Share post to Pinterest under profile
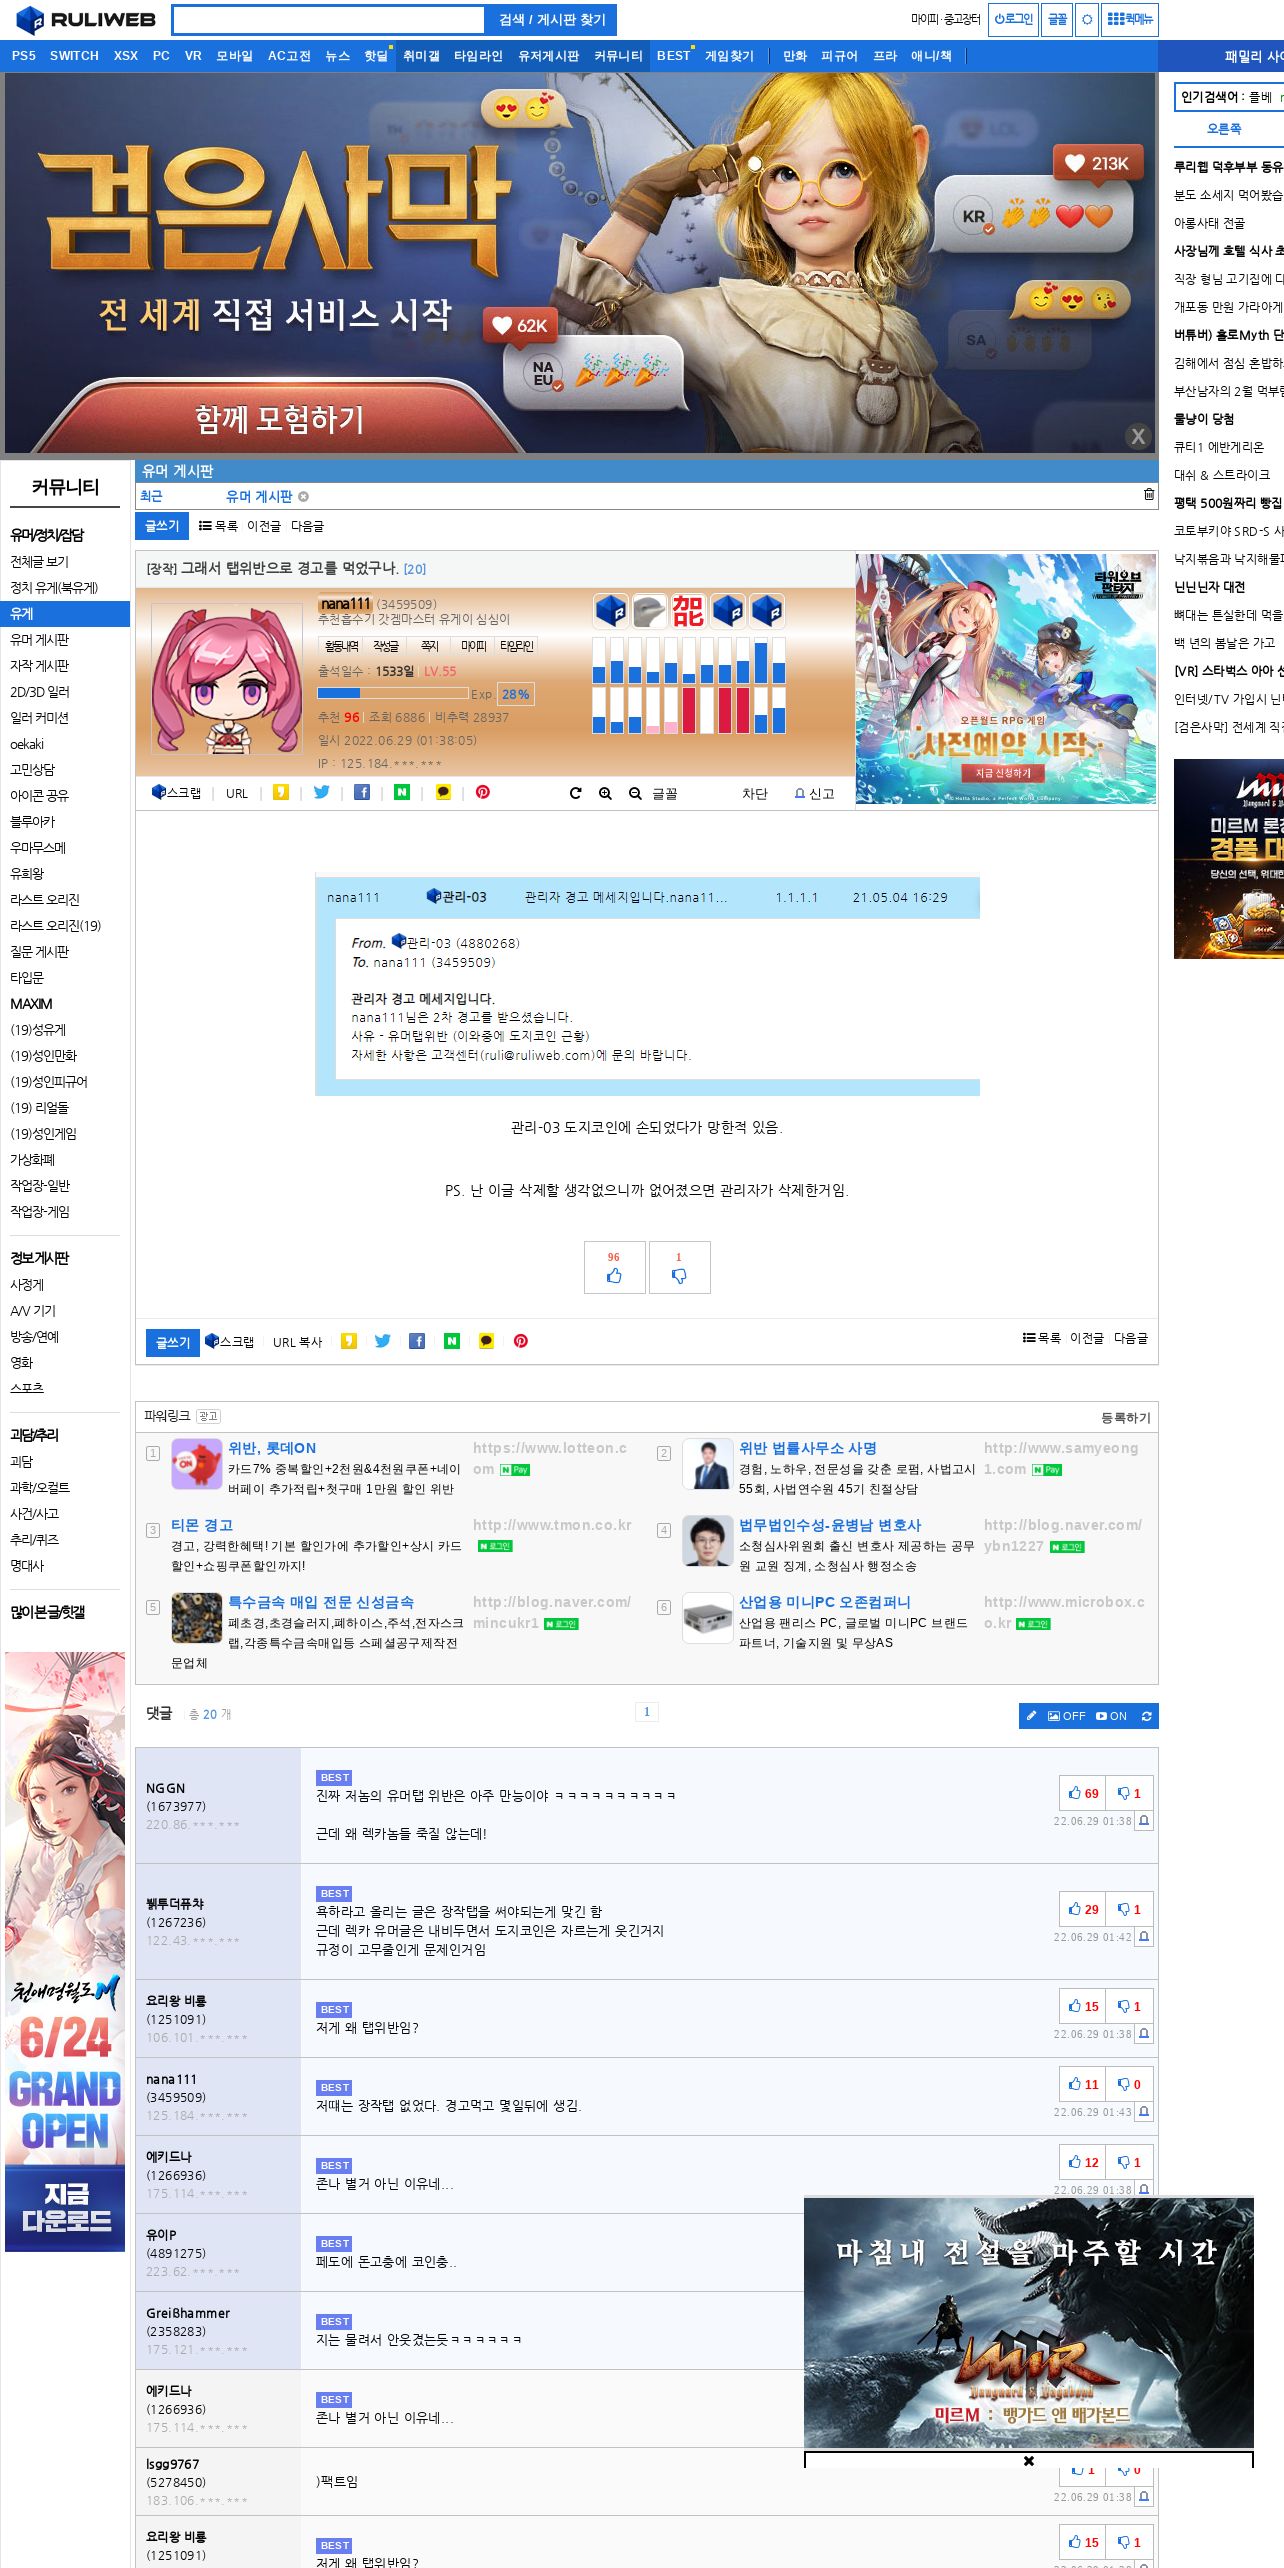1284x2568 pixels. 483,792
